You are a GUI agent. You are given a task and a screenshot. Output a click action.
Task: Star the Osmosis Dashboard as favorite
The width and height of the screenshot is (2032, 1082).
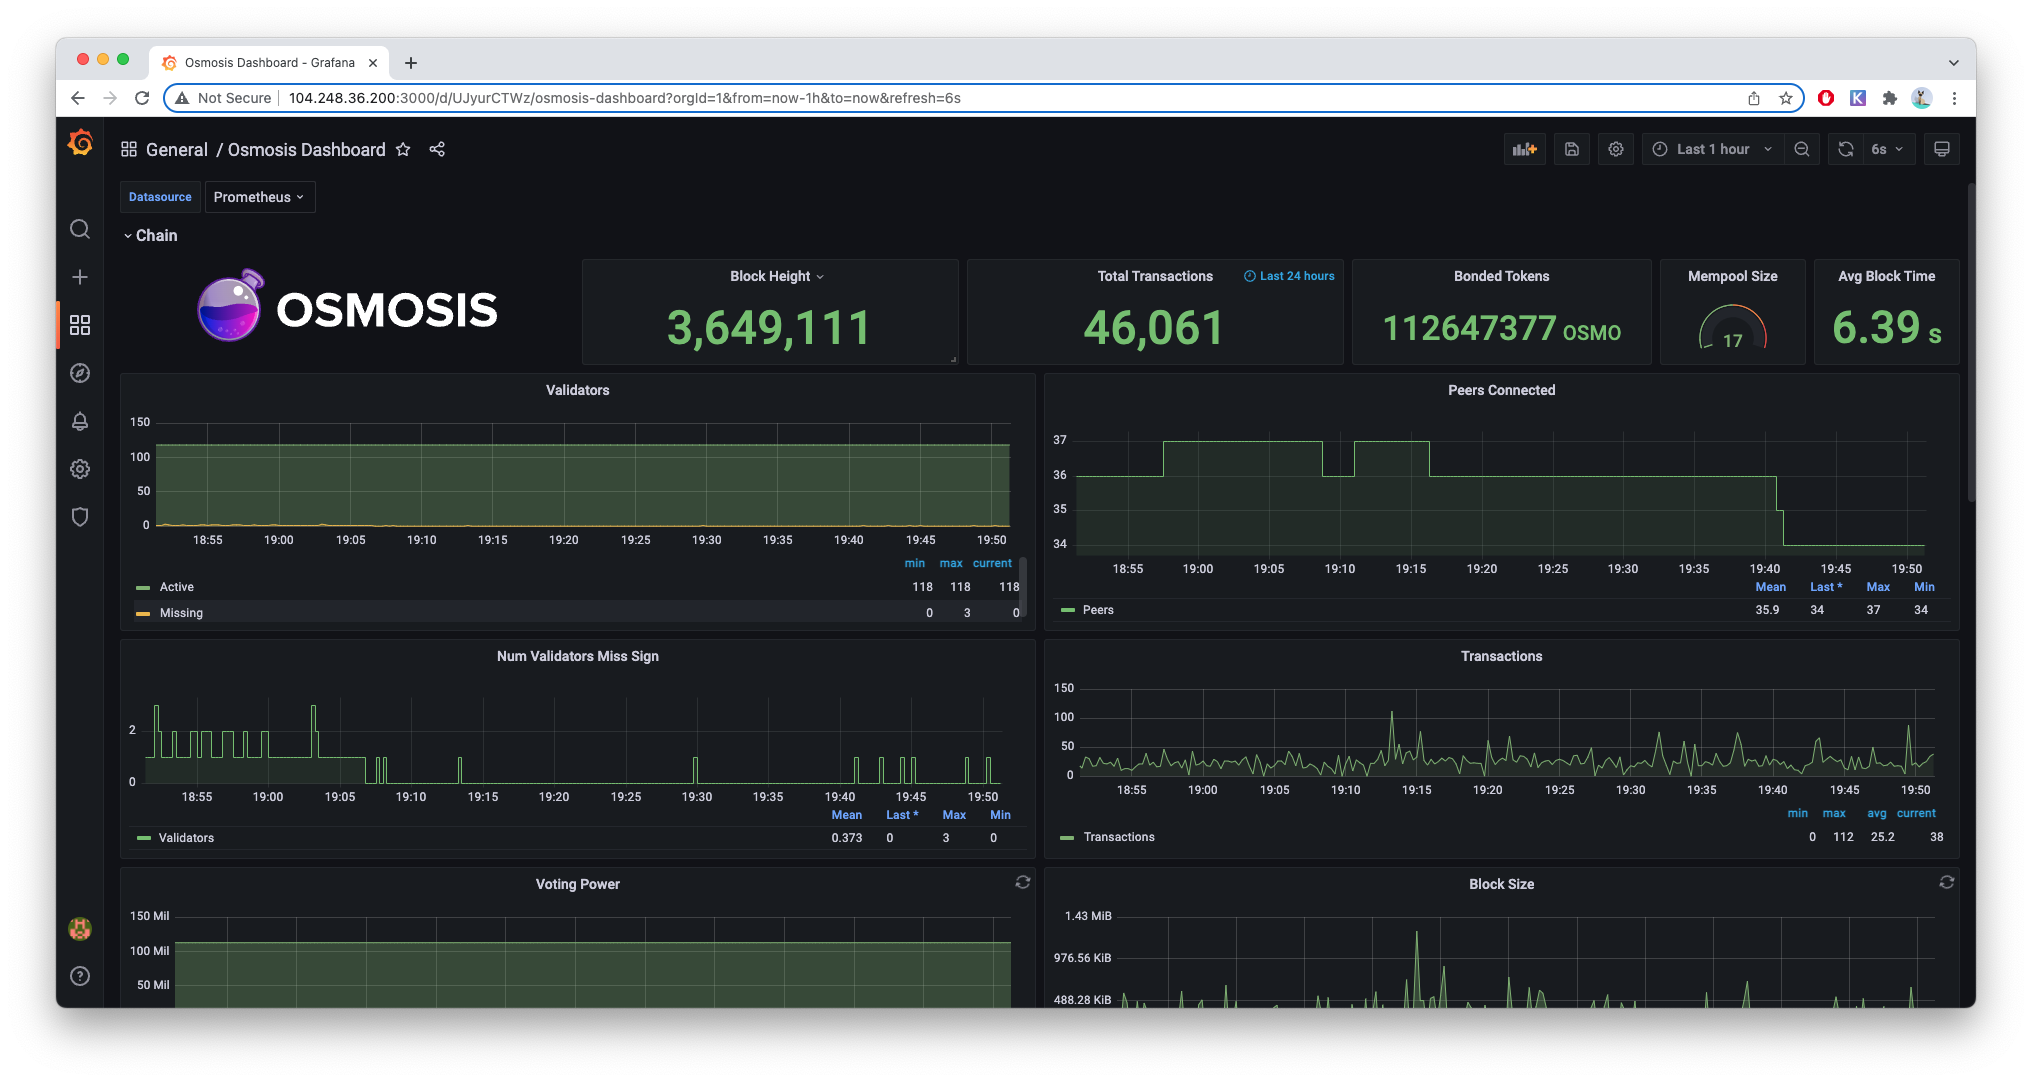pos(403,149)
